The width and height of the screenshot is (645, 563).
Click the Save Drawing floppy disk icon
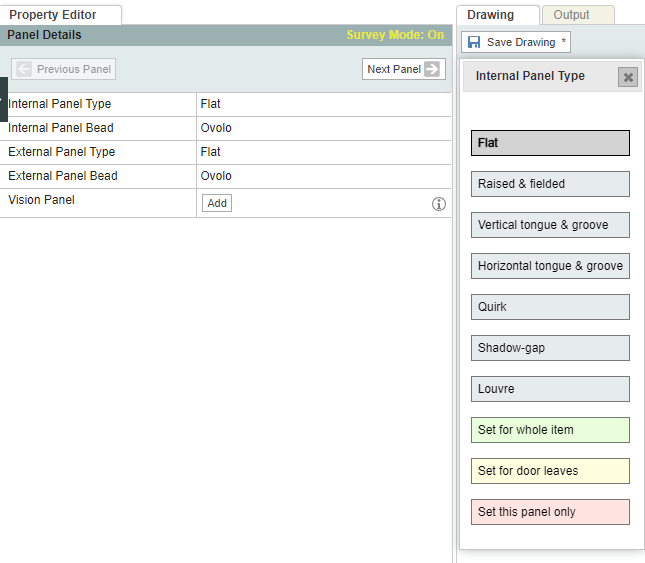[474, 43]
